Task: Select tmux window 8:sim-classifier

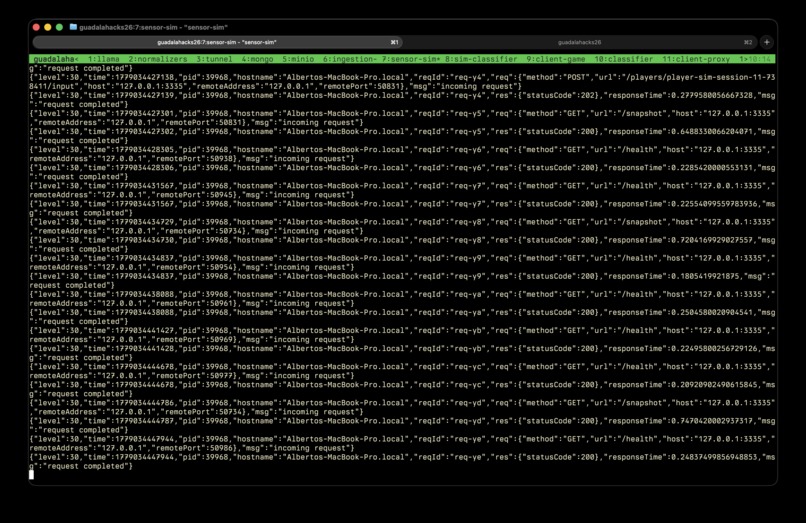Action: [x=481, y=59]
